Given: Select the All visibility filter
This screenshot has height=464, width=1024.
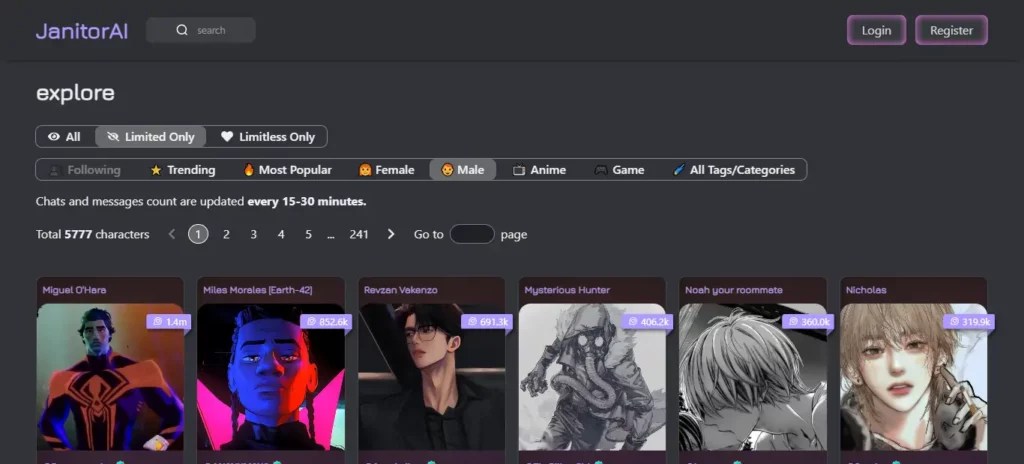Looking at the screenshot, I should point(65,137).
